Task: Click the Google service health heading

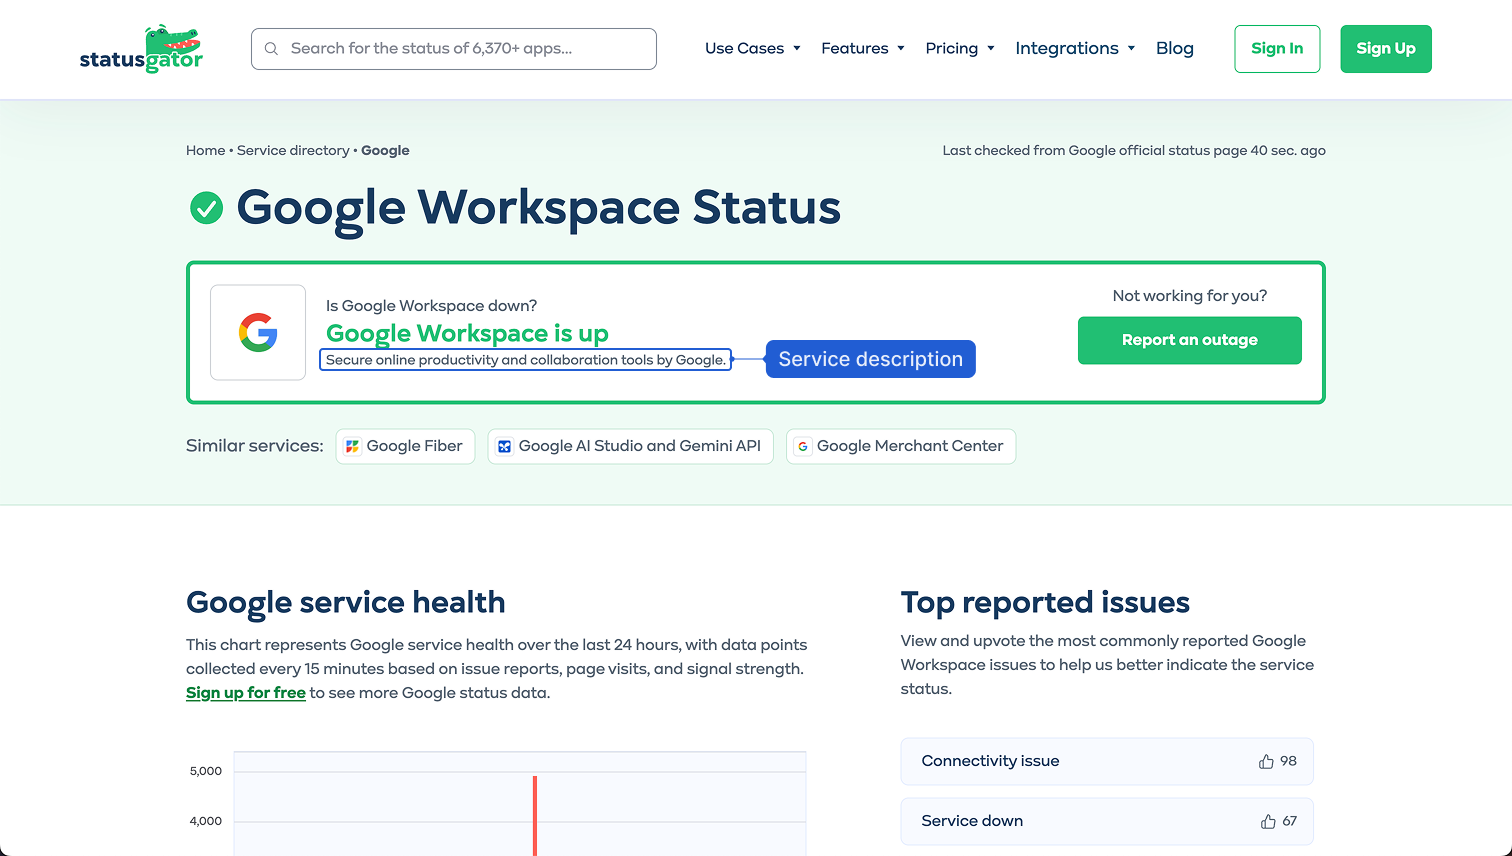Action: pyautogui.click(x=345, y=602)
